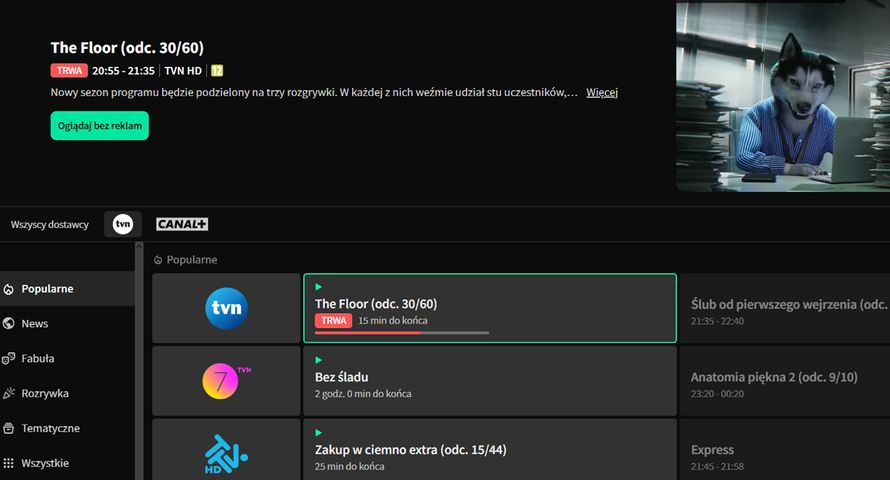Click the Popularne section heading text
This screenshot has width=890, height=480.
click(192, 260)
